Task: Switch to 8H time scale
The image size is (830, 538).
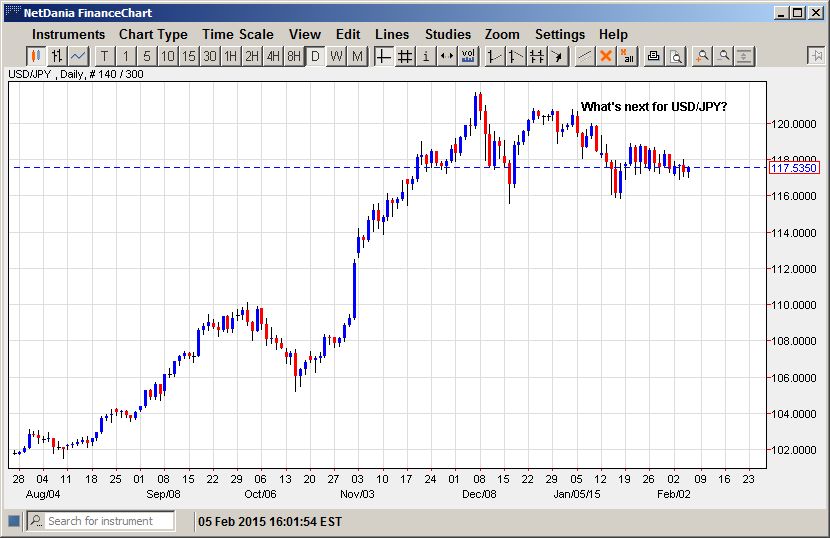Action: pos(294,56)
